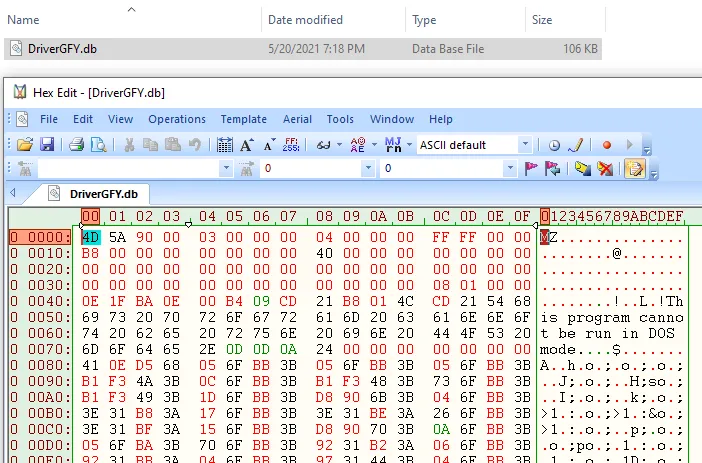This screenshot has width=702, height=463.
Task: Click the 0 0040: row address
Action: point(40,301)
